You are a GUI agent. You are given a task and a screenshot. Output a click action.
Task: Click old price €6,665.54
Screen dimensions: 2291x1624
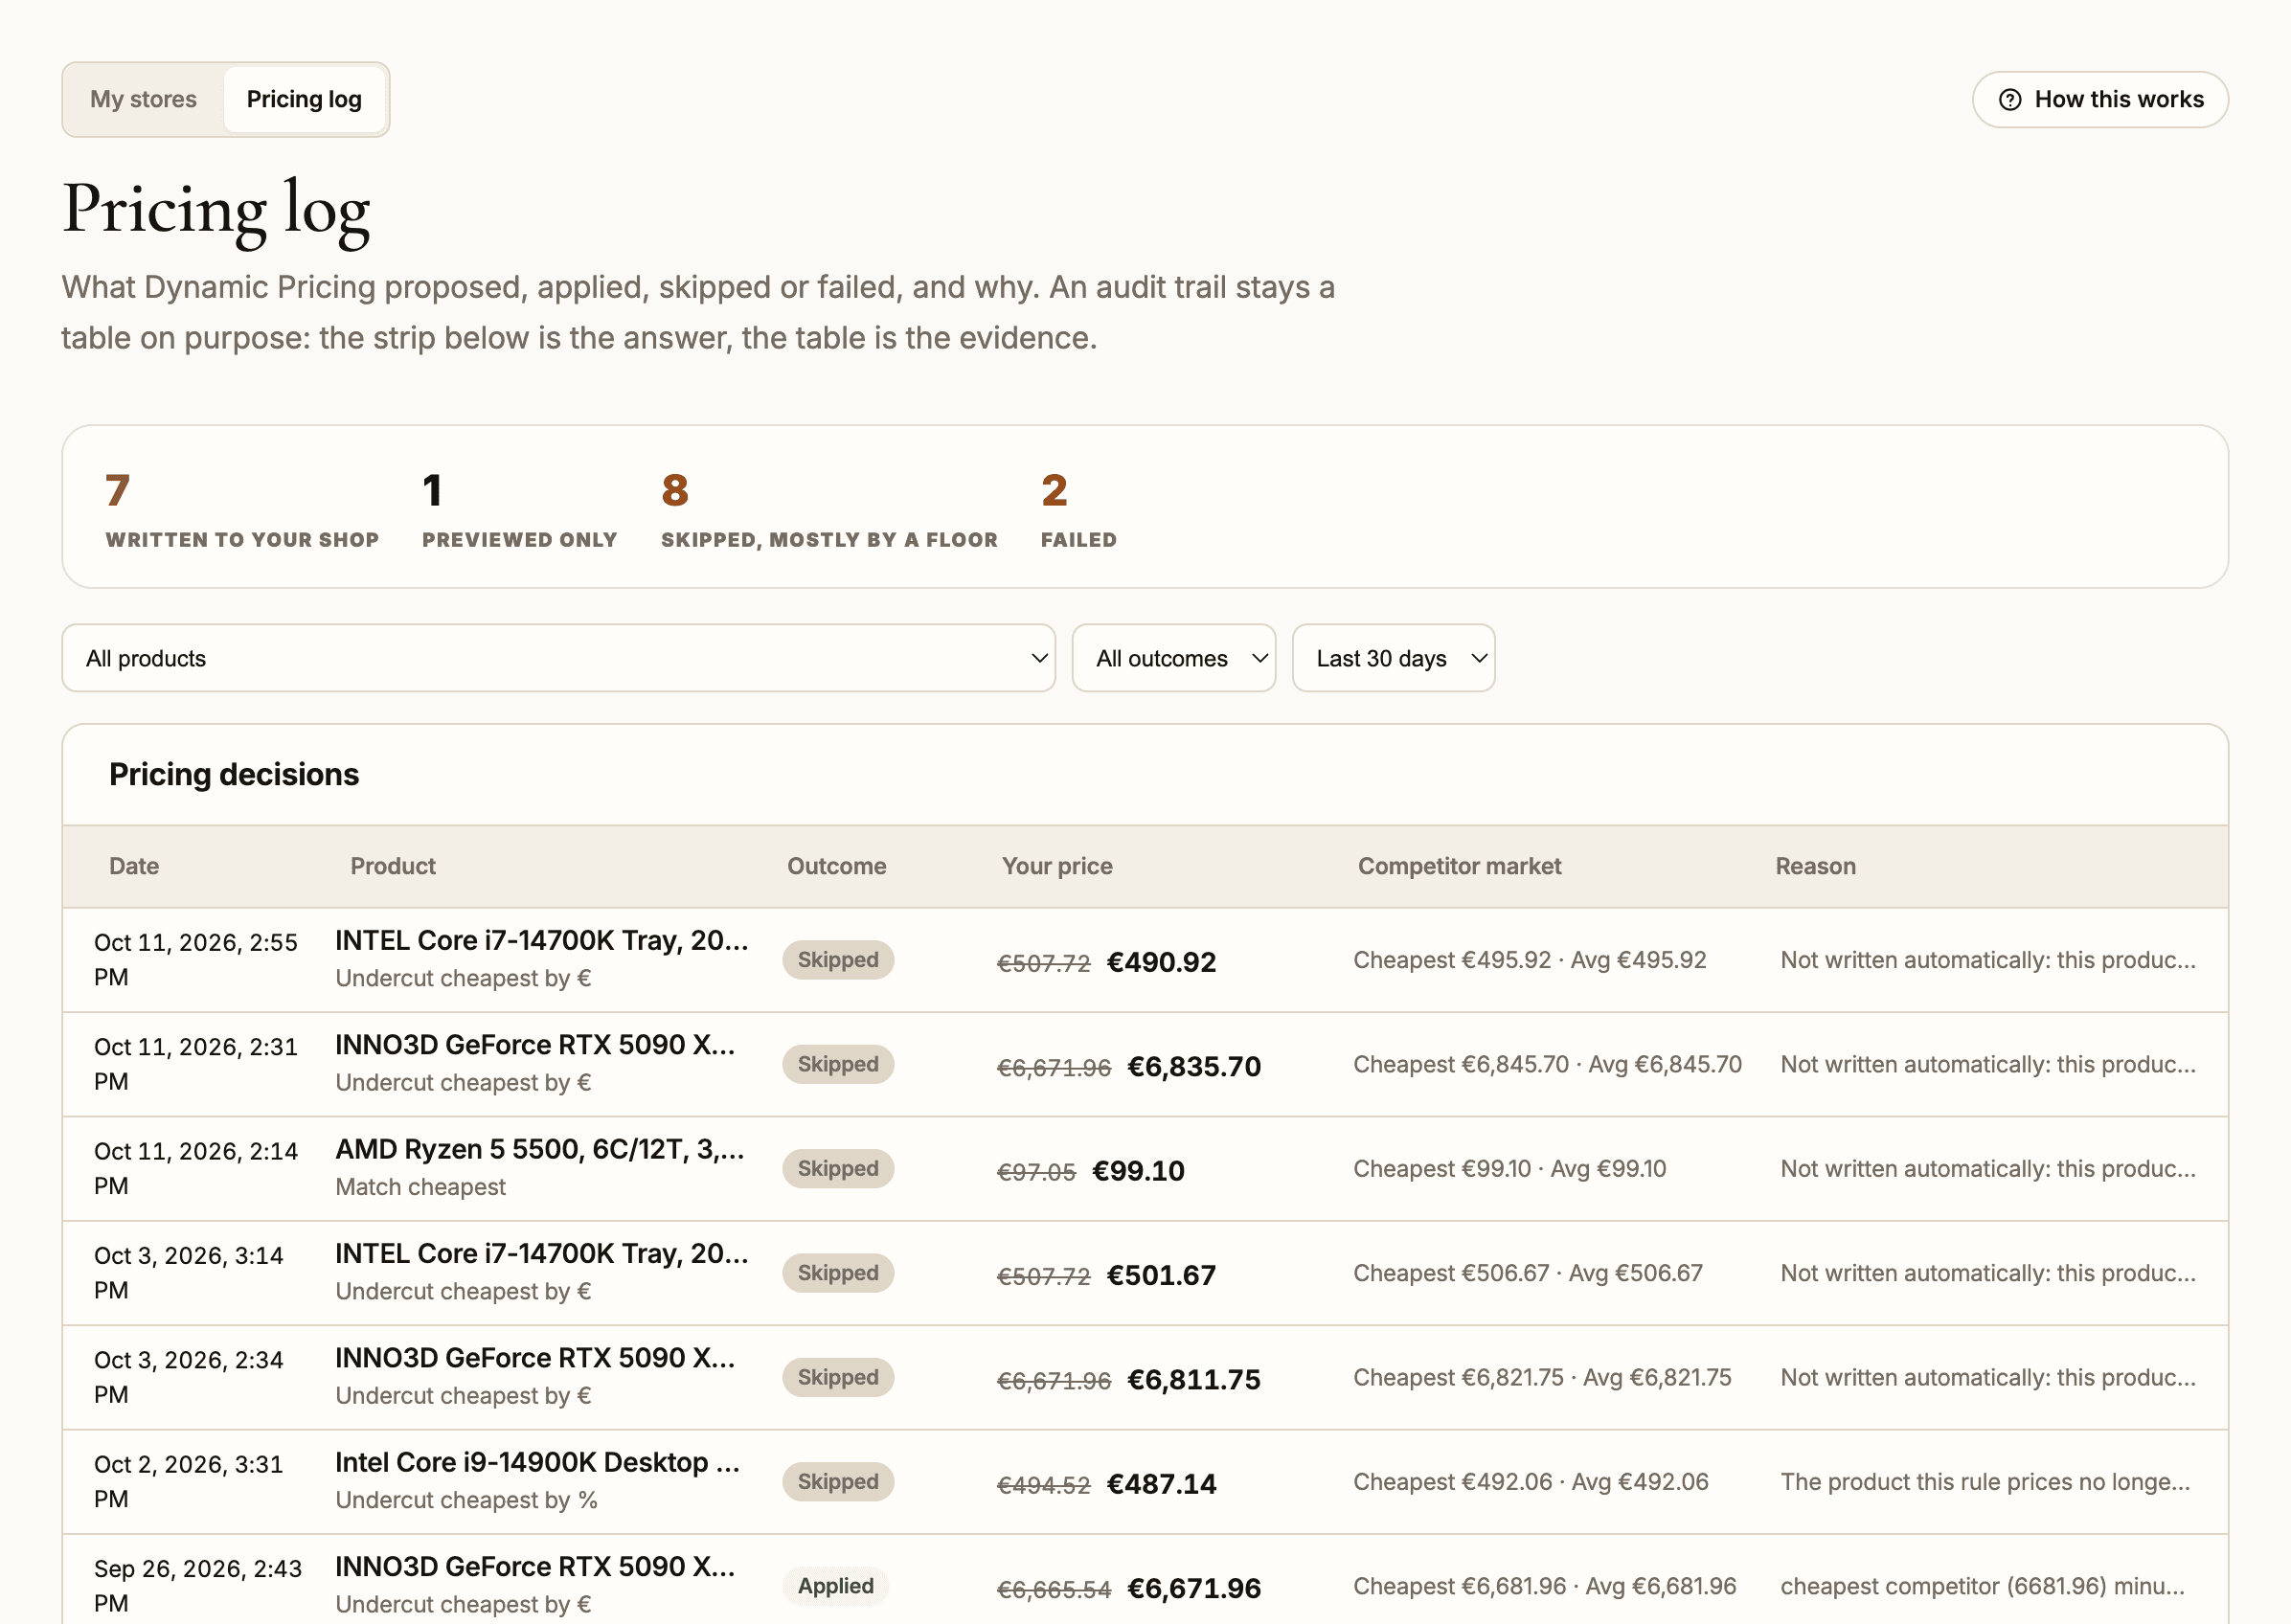pos(1054,1589)
